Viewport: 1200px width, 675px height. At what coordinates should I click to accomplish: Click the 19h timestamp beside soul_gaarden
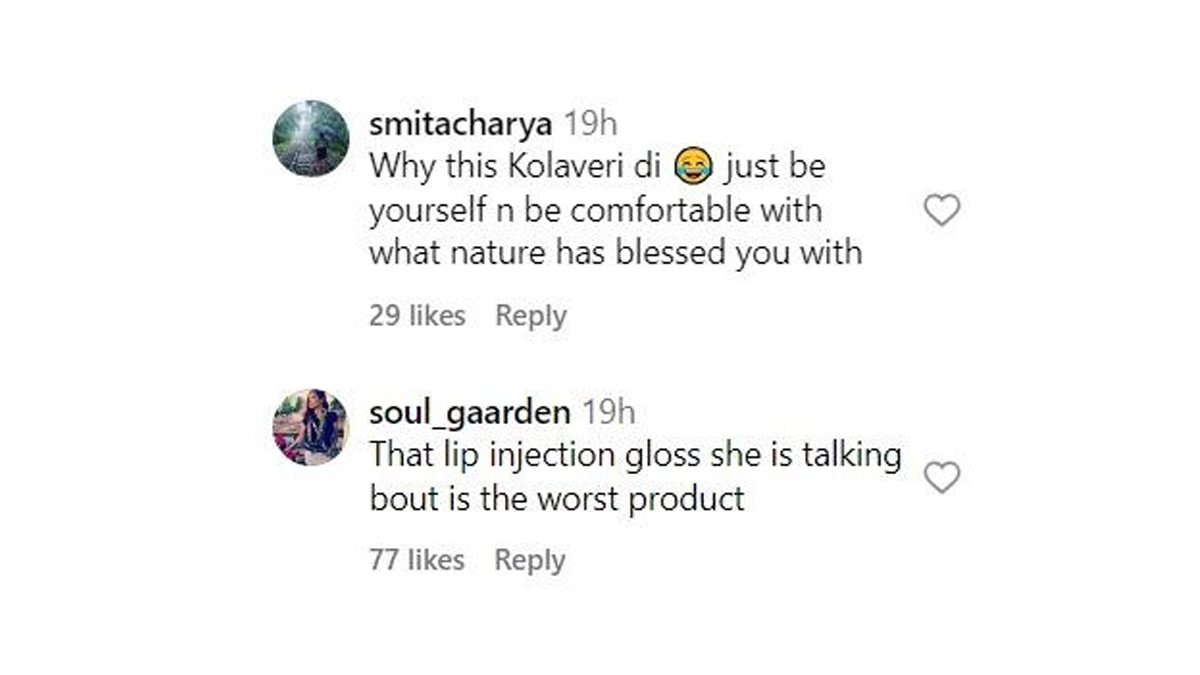[608, 412]
